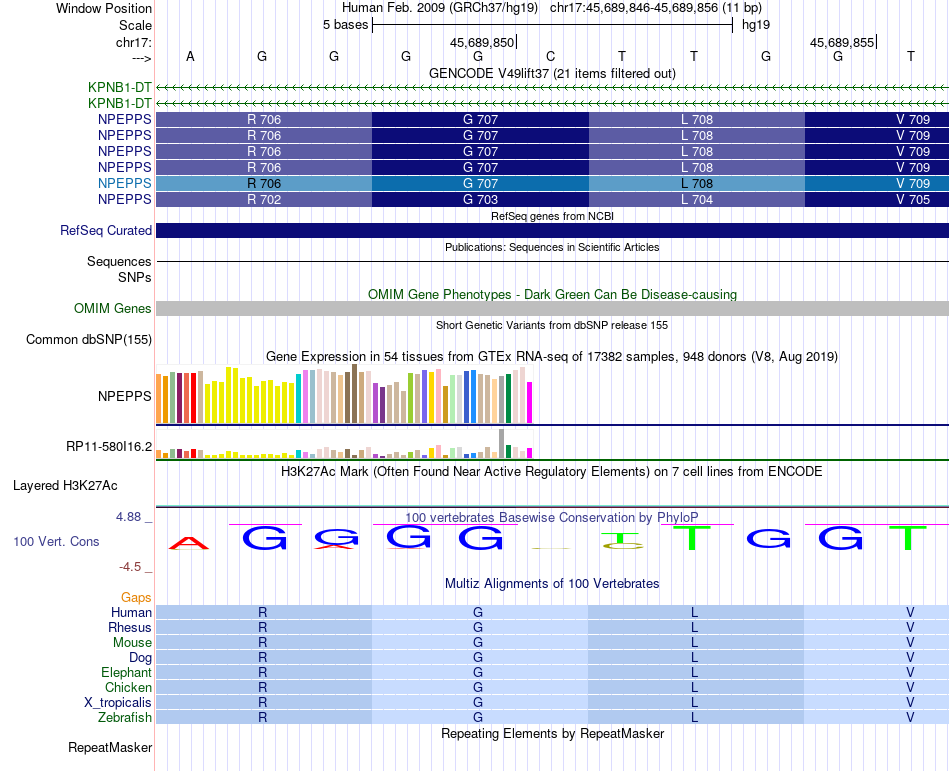The width and height of the screenshot is (950, 771).
Task: Click the dark blue RefSeq Curated bar
Action: coord(552,231)
